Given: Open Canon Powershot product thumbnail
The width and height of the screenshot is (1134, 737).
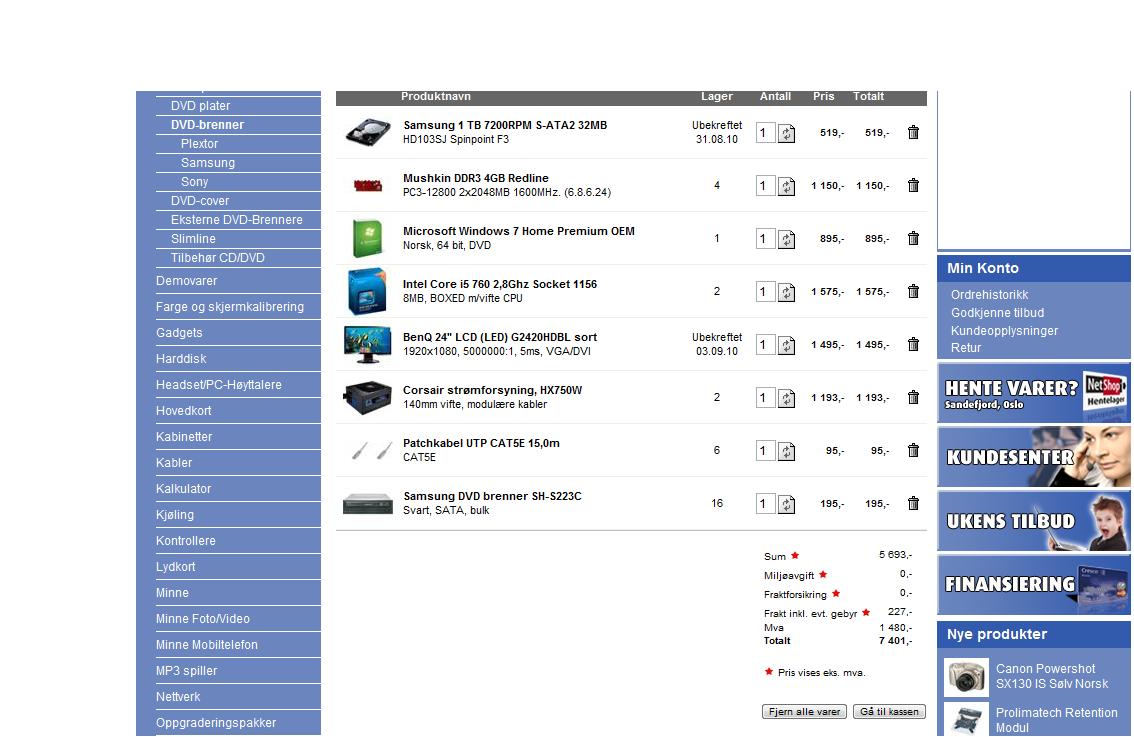Looking at the screenshot, I should point(966,677).
